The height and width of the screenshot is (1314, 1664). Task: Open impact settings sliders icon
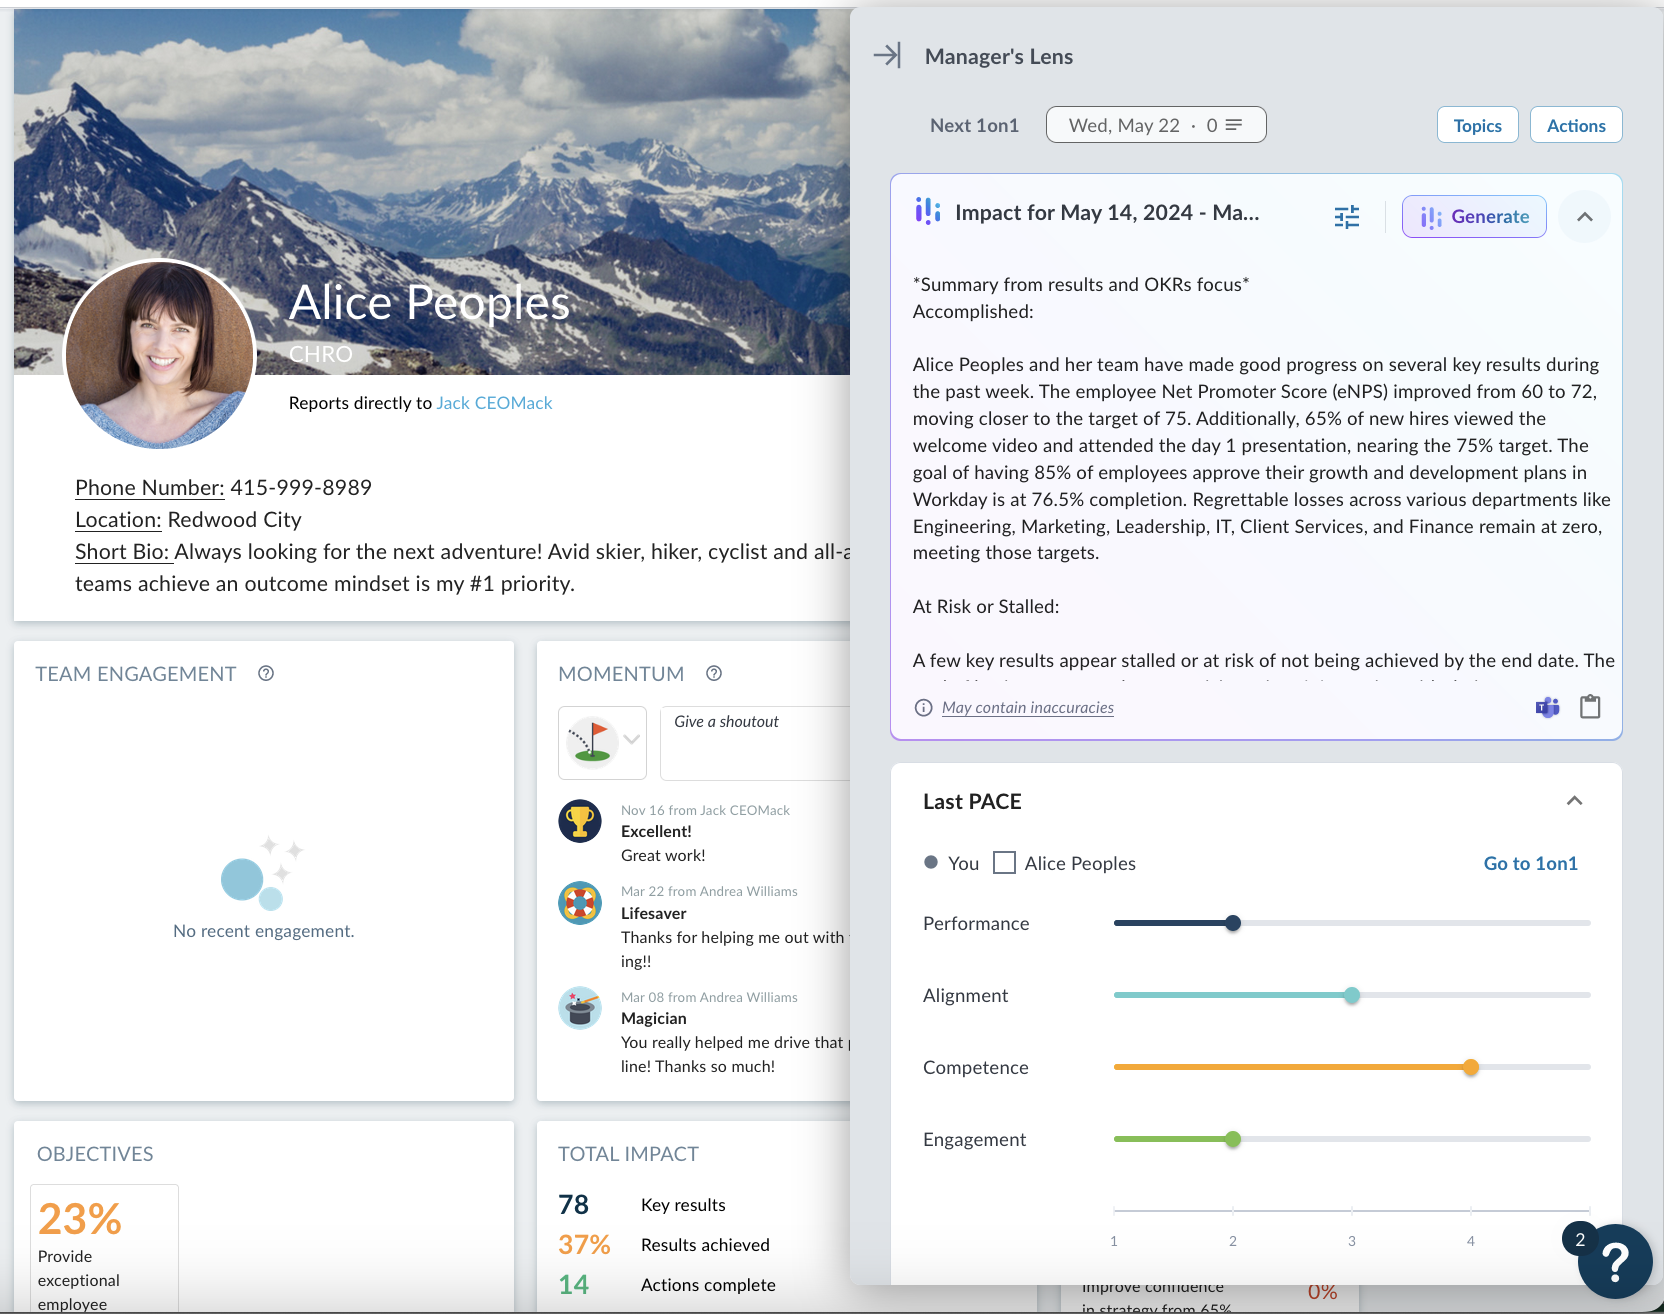click(1347, 217)
